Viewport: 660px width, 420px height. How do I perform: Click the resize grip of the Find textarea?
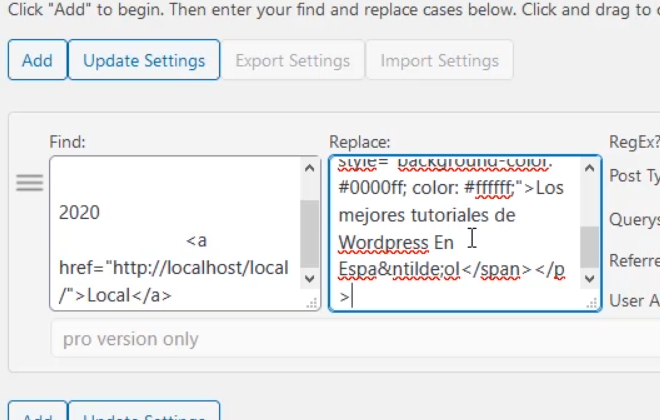pyautogui.click(x=311, y=301)
